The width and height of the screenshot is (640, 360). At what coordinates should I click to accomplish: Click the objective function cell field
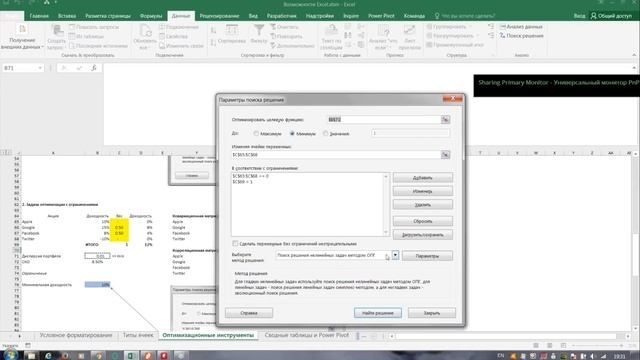(384, 120)
